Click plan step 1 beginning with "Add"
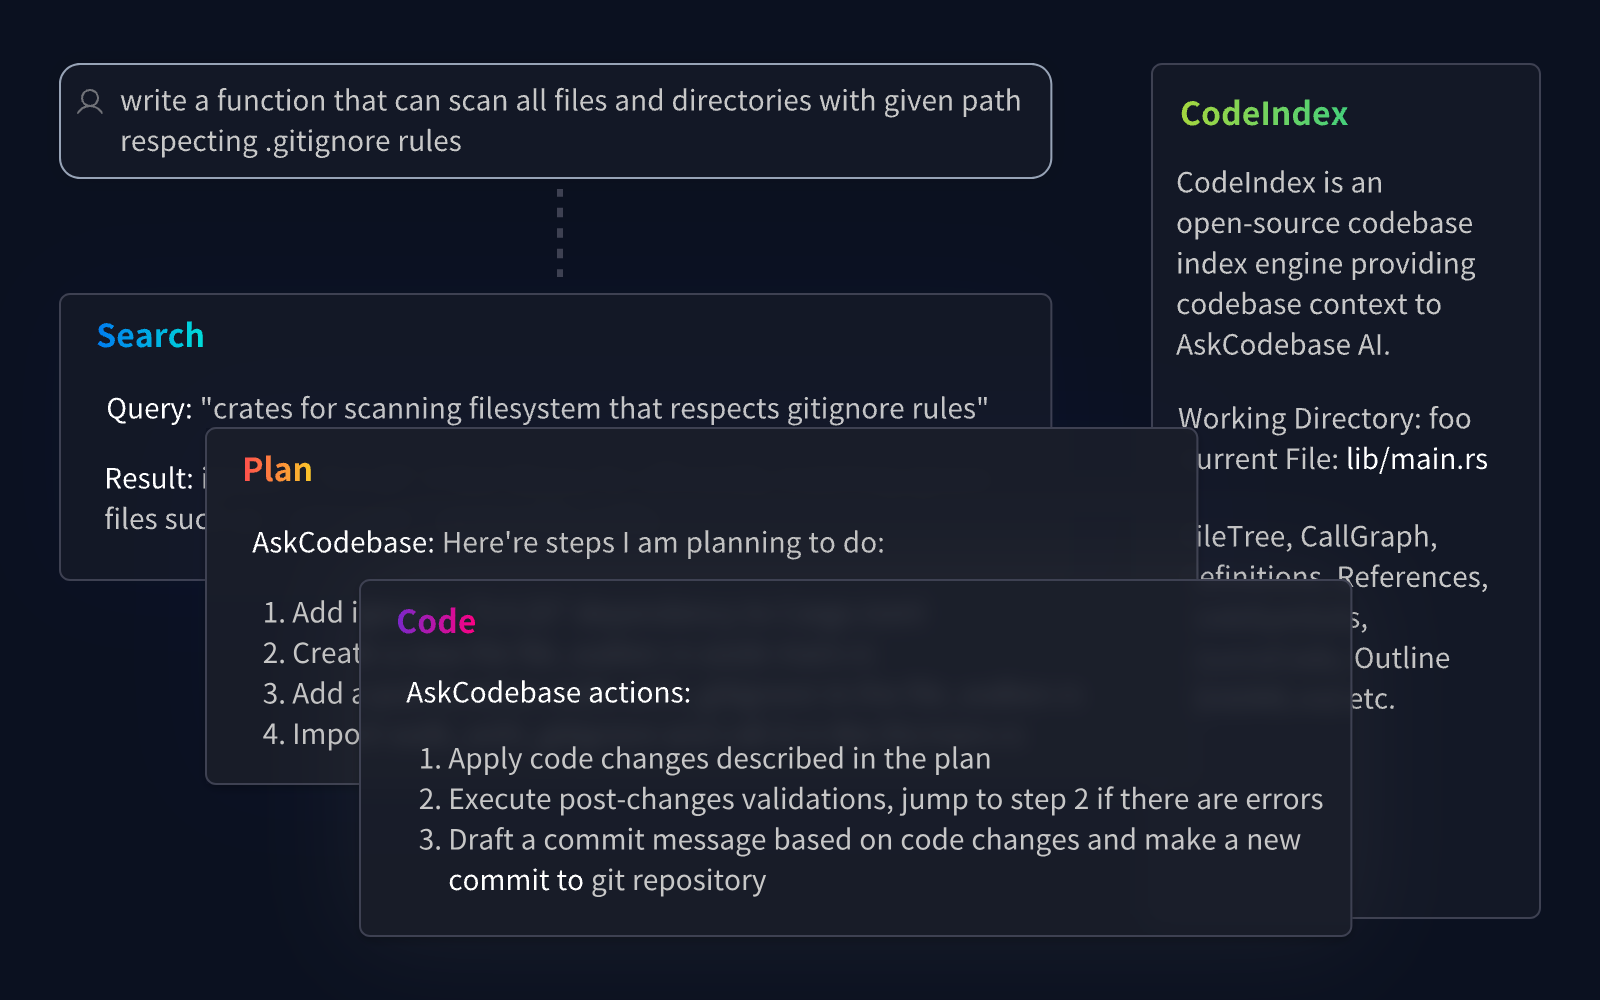The height and width of the screenshot is (1000, 1600). (310, 613)
